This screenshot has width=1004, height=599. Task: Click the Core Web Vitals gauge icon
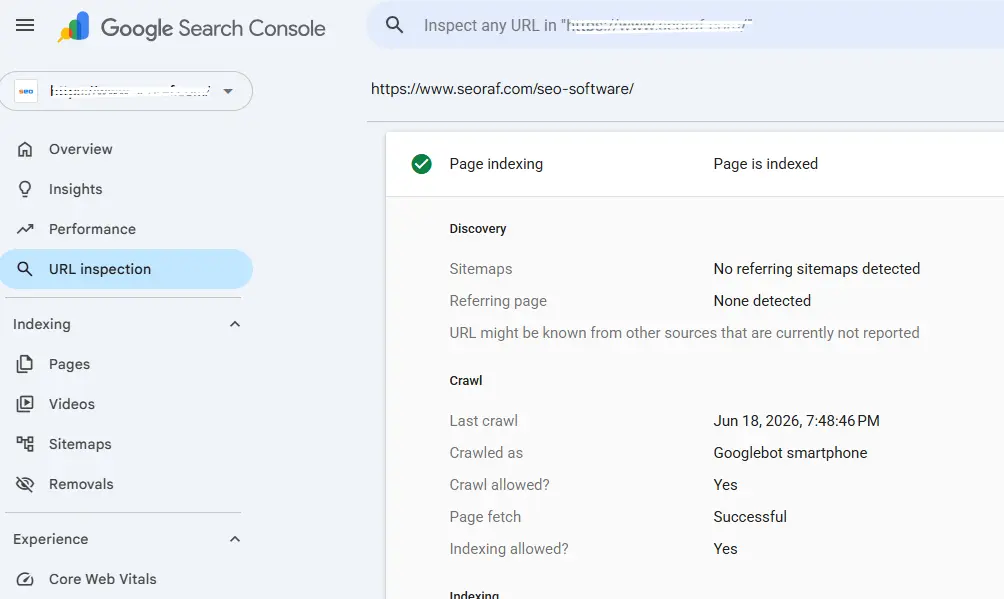coord(25,579)
